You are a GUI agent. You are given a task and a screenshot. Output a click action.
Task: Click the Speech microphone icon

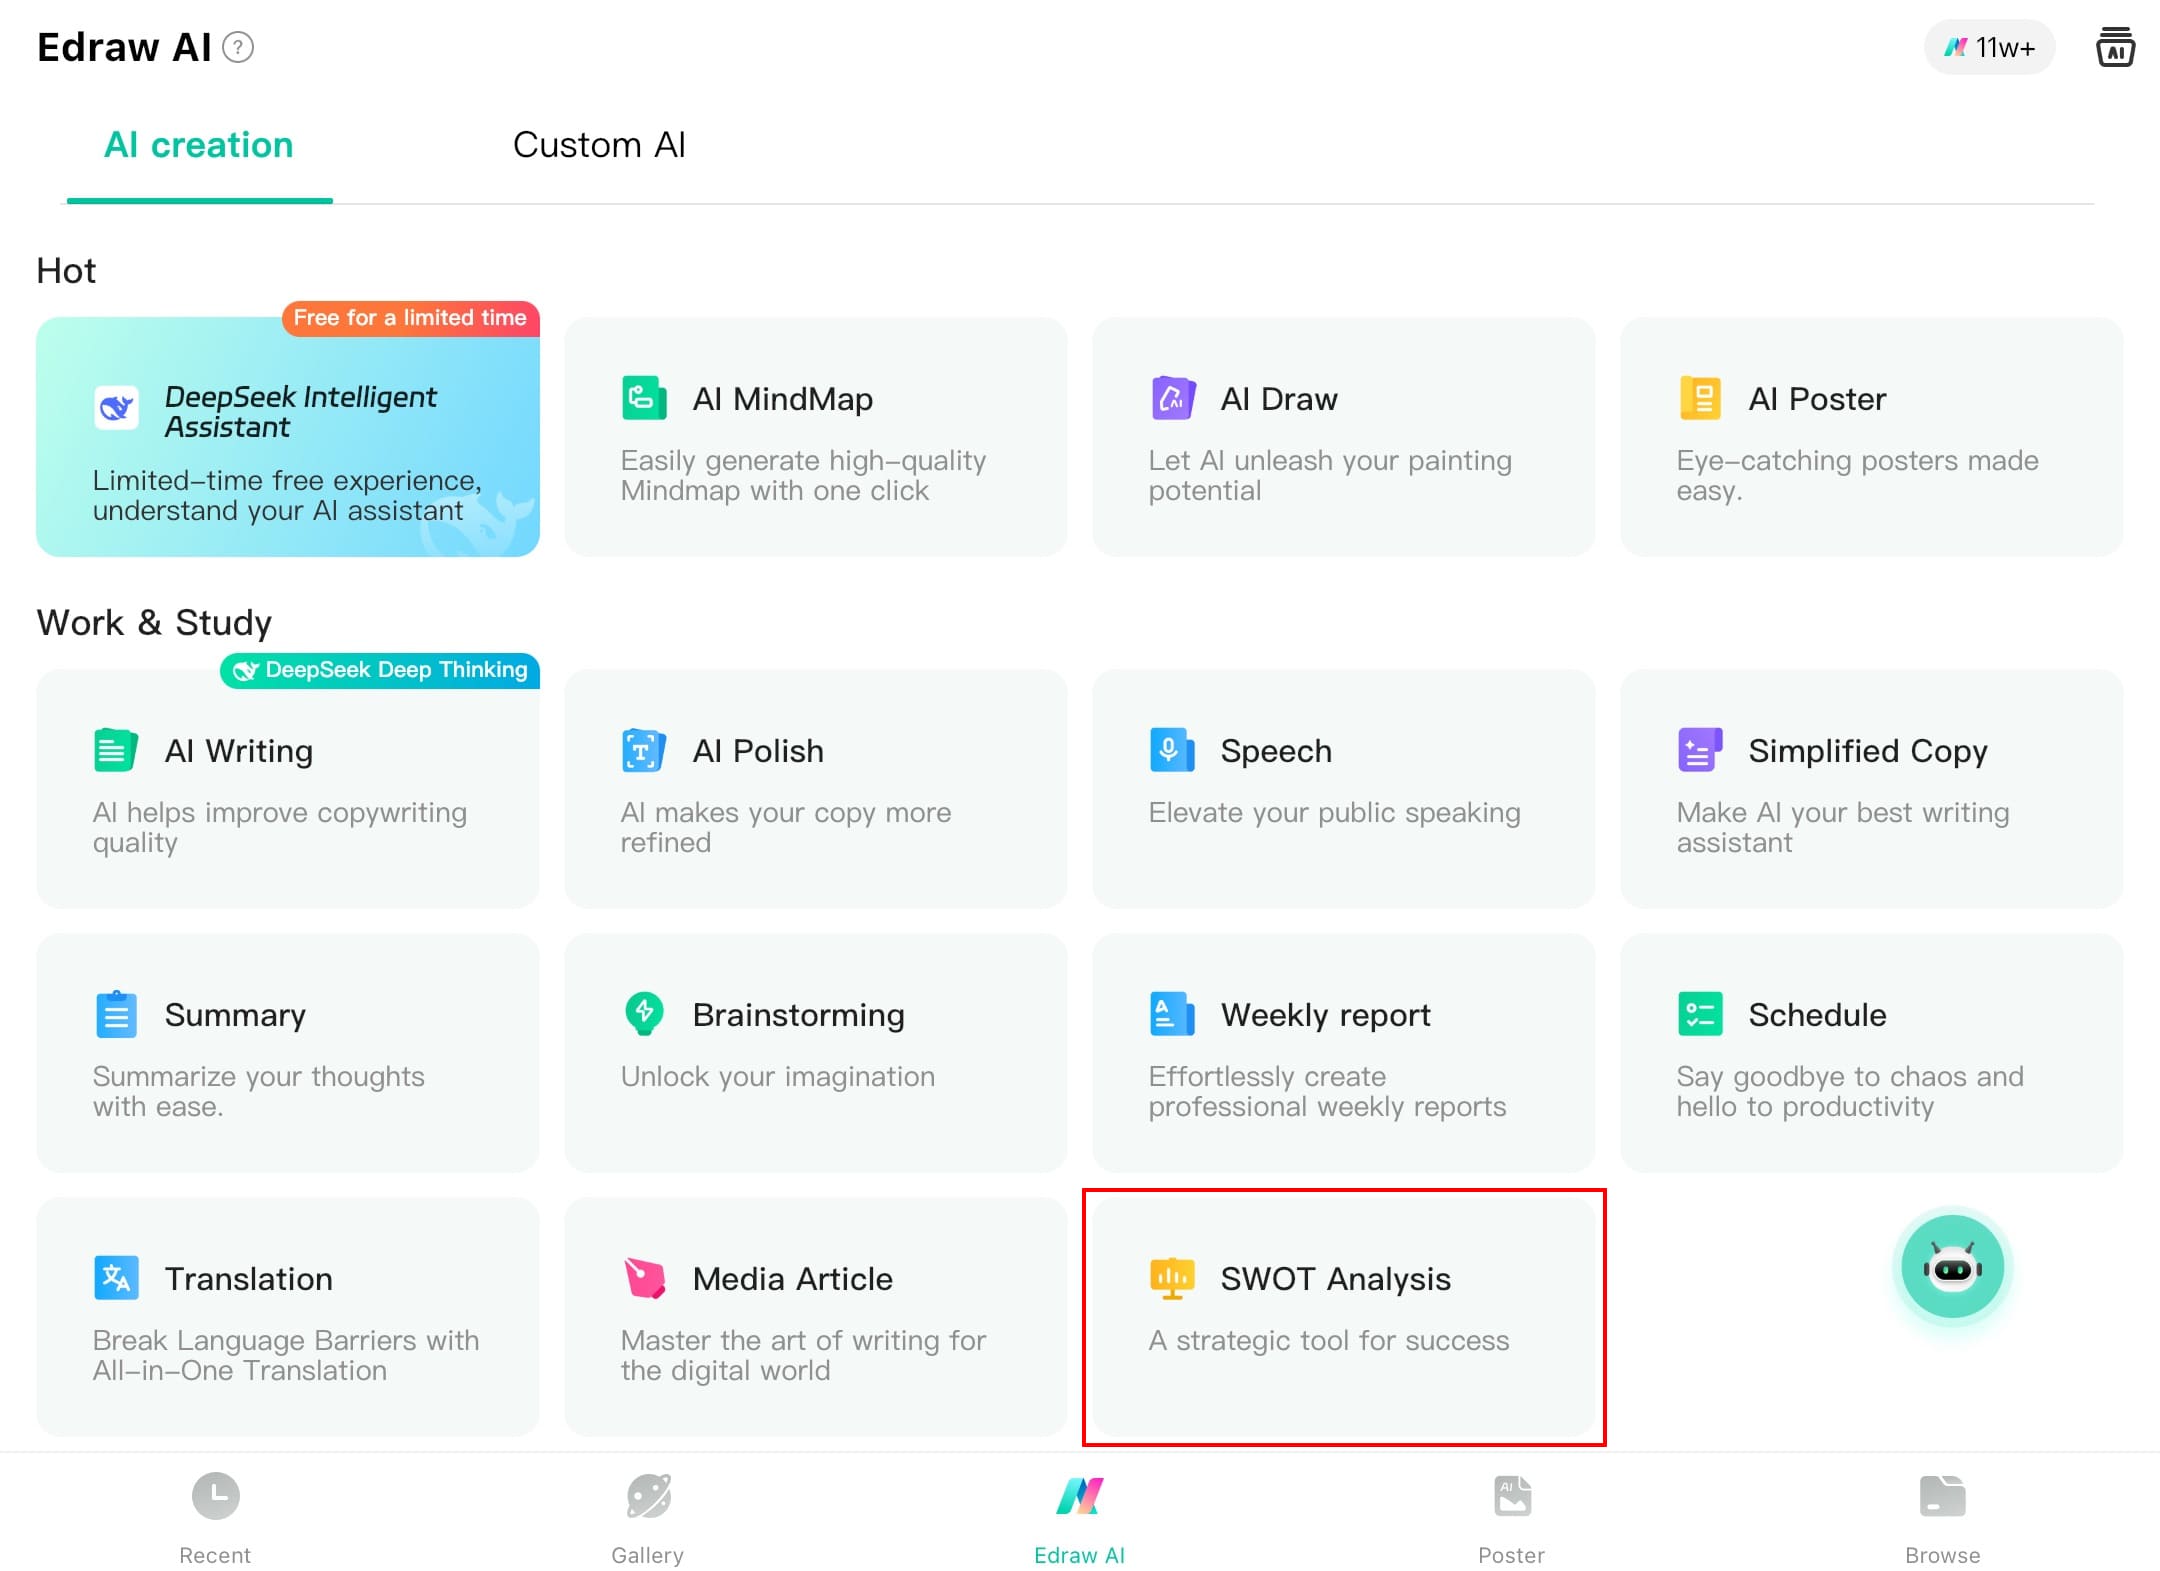click(x=1171, y=750)
